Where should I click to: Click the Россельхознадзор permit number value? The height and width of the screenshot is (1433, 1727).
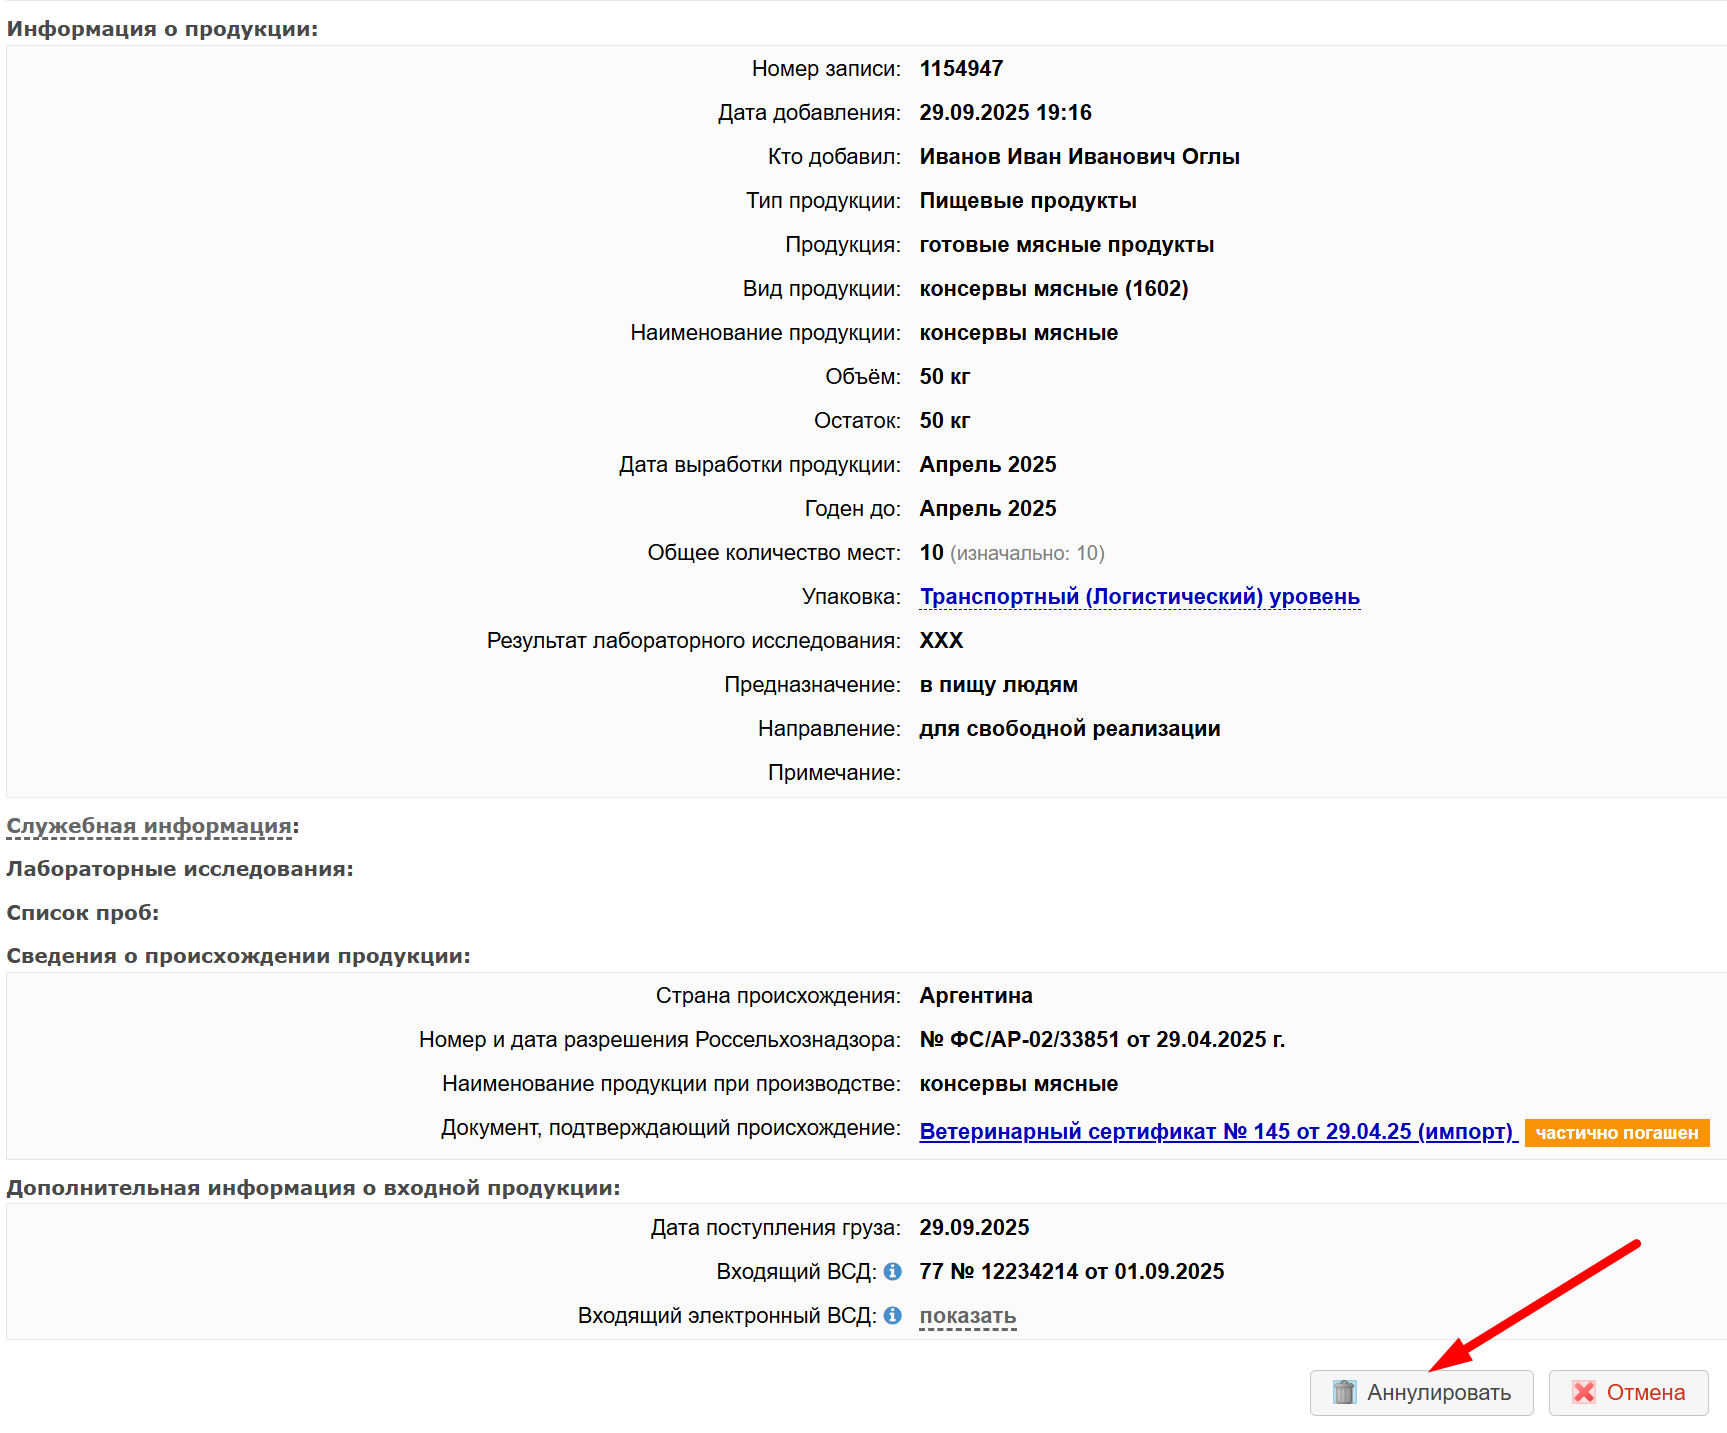(x=1102, y=1040)
